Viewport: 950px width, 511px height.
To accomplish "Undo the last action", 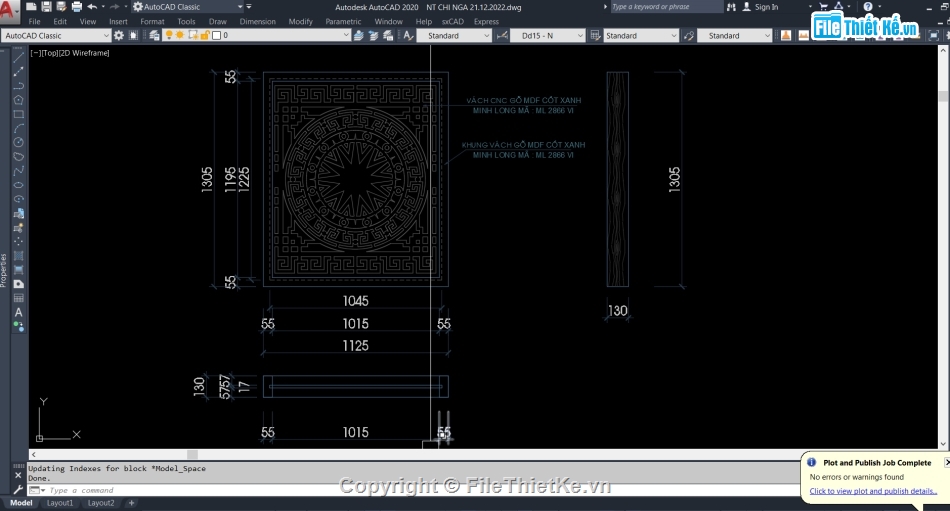I will point(91,7).
